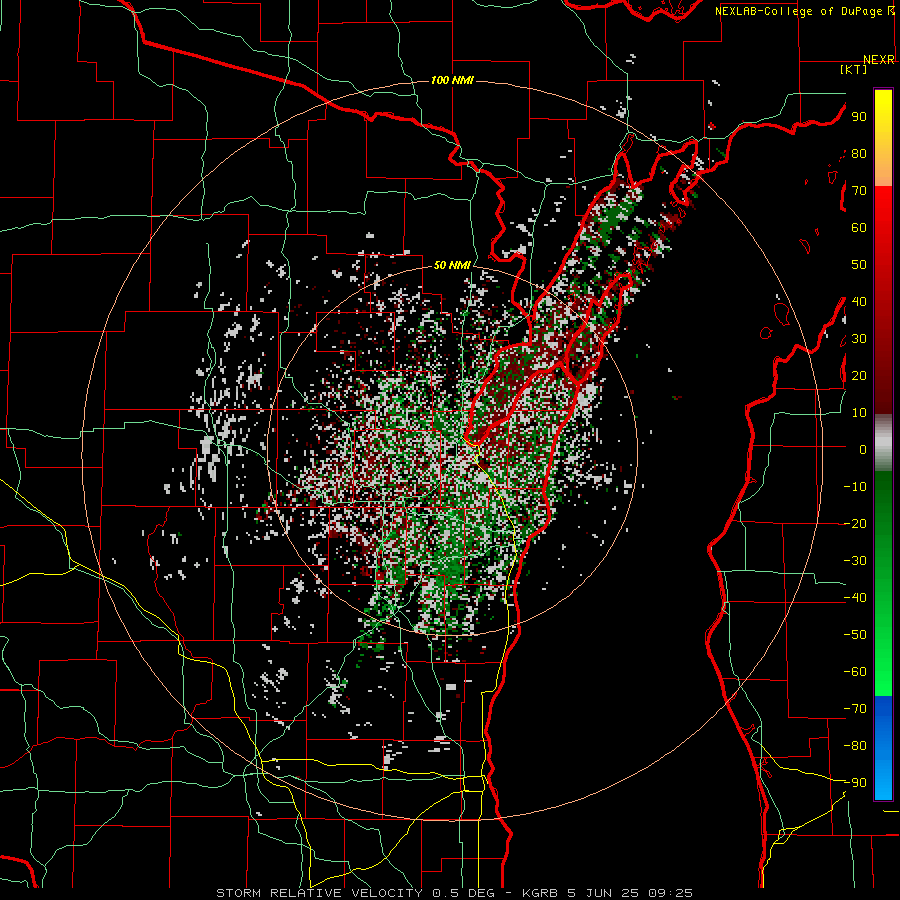Click the 10 value on velocity scale
This screenshot has height=900, width=900.
[x=859, y=413]
